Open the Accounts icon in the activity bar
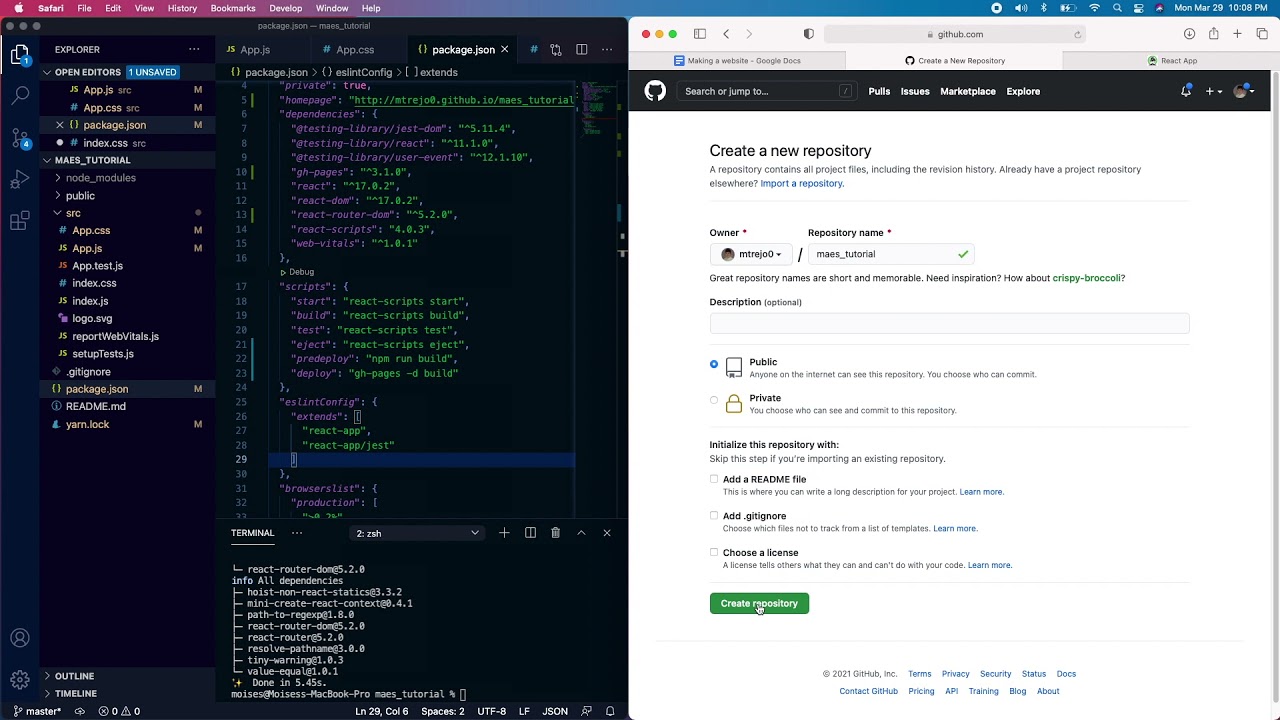Image resolution: width=1280 pixels, height=720 pixels. click(20, 638)
